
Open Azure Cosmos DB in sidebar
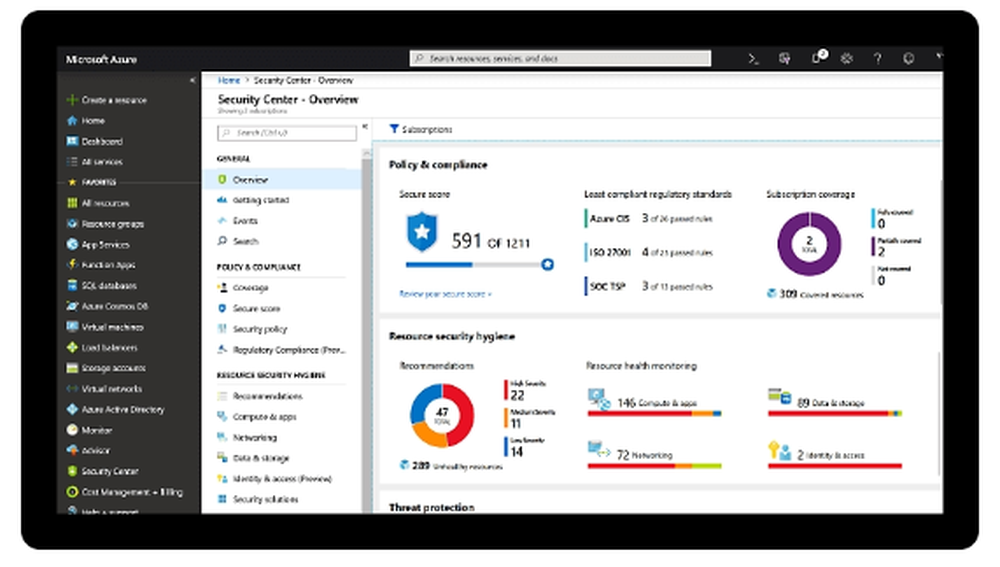click(x=107, y=306)
